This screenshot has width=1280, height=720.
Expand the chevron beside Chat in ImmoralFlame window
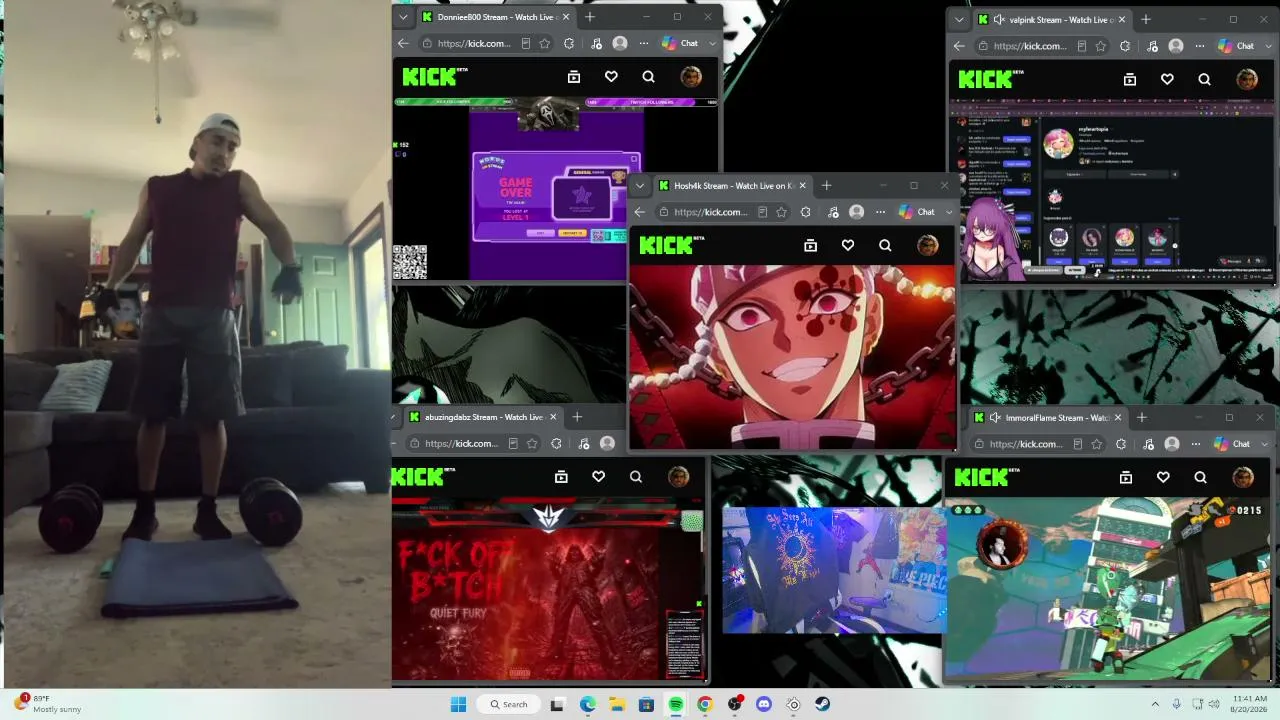point(1265,444)
